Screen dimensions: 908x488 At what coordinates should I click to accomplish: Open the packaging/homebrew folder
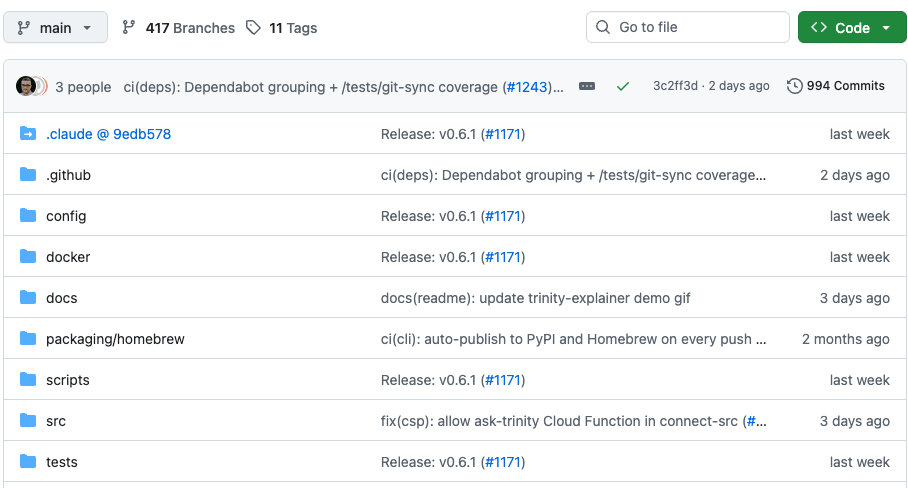point(115,339)
